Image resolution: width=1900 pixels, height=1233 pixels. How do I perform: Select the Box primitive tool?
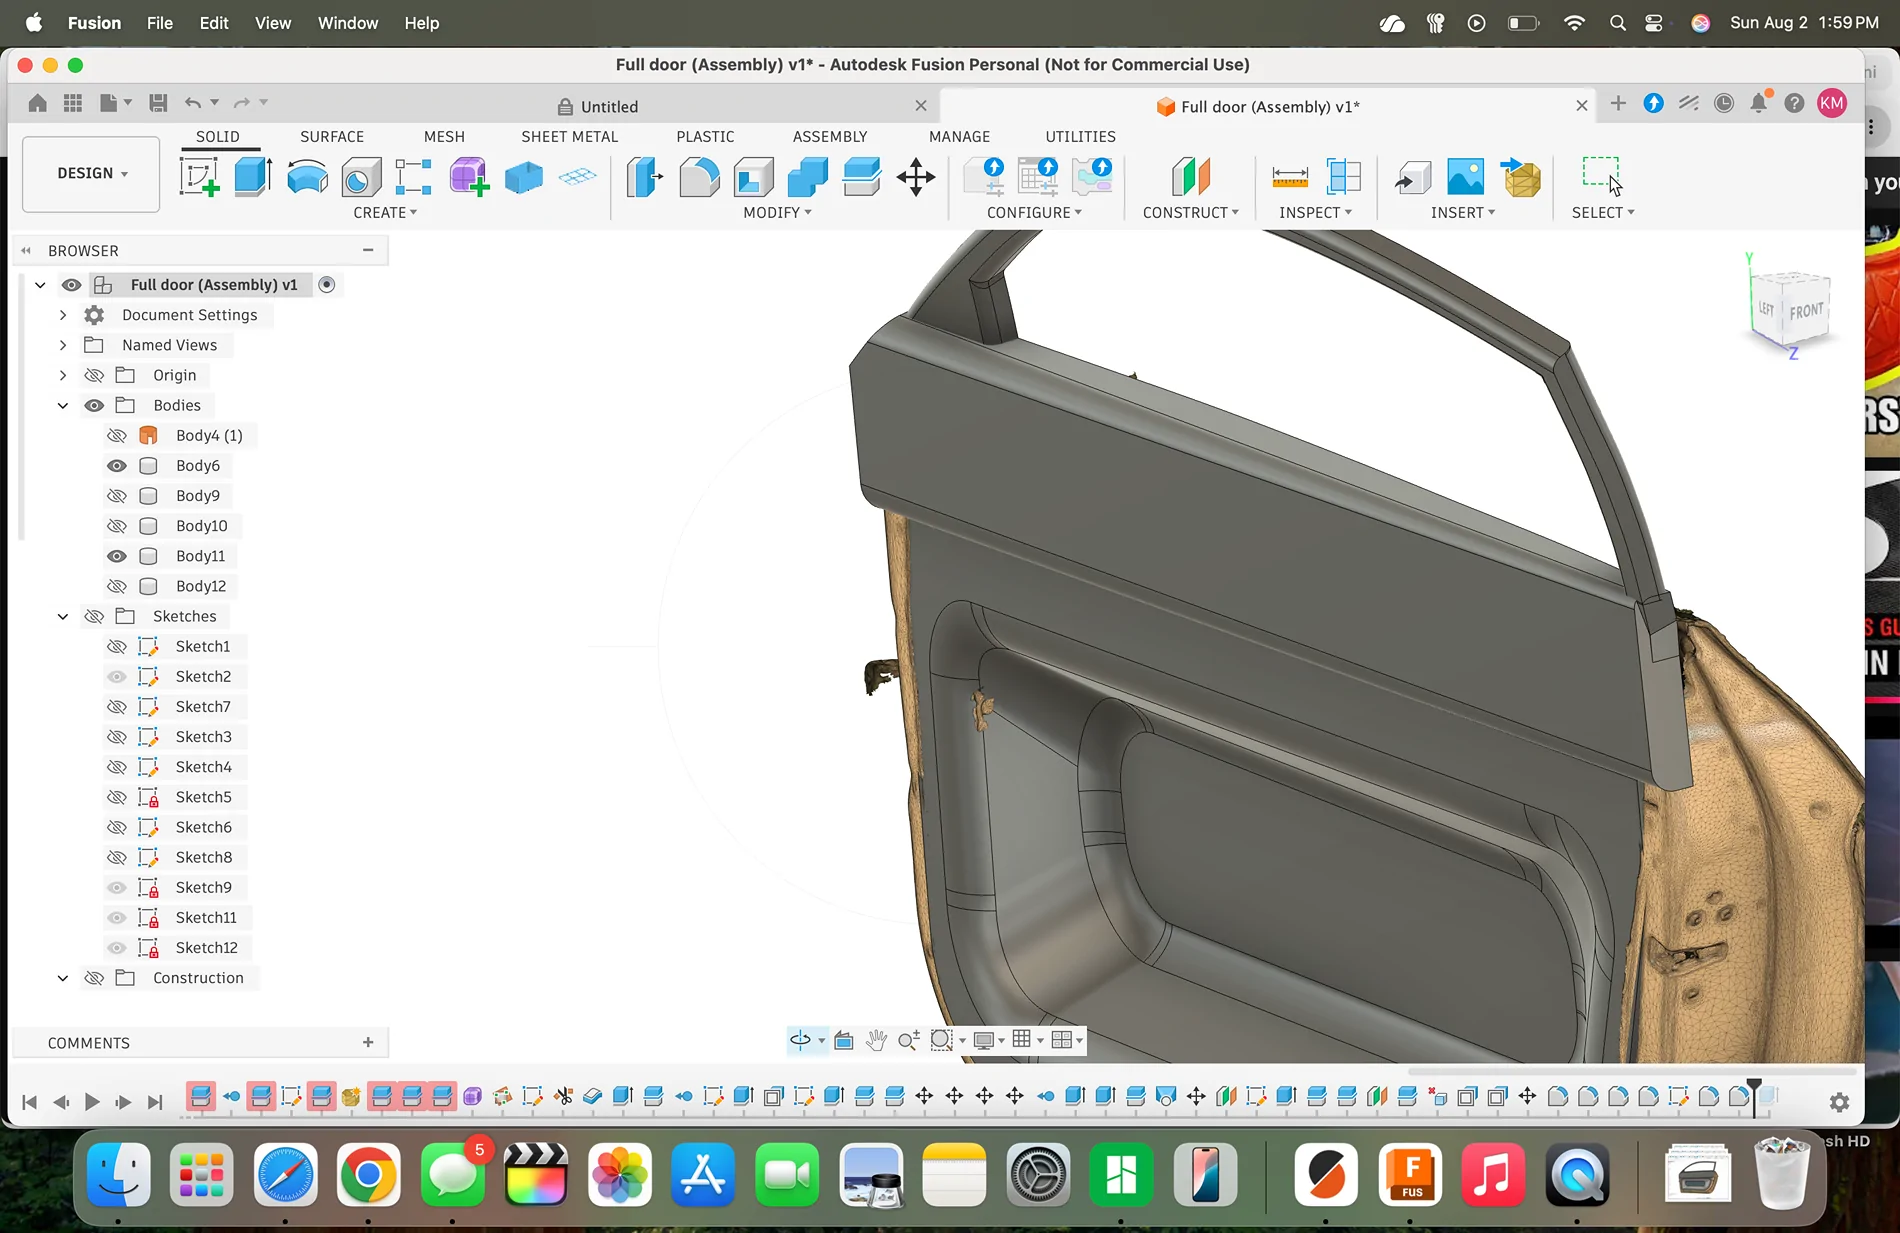pos(523,177)
